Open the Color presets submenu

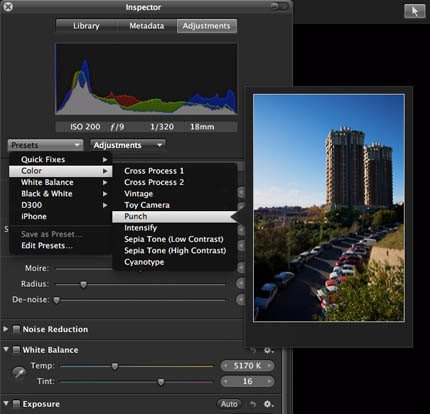click(x=61, y=171)
